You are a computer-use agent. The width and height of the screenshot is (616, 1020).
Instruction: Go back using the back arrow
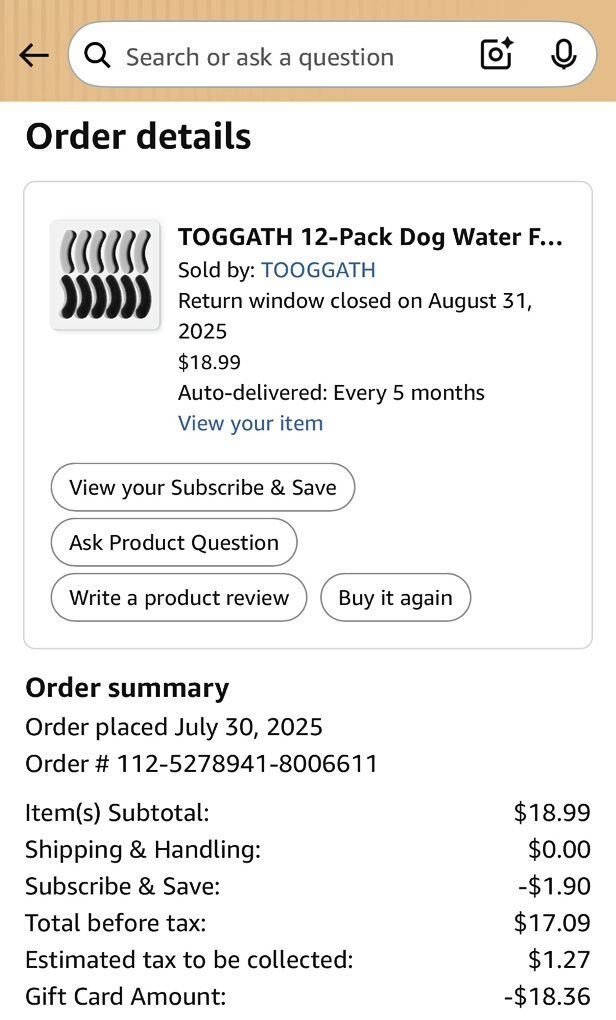click(x=34, y=55)
